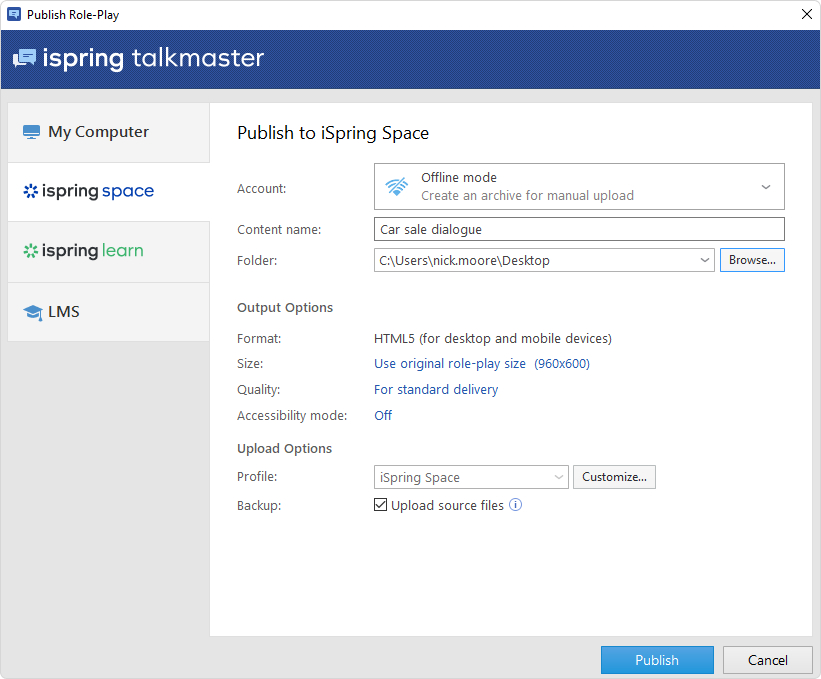The image size is (821, 679).
Task: Click the iSpring Learn logo in the sidebar
Action: point(83,251)
